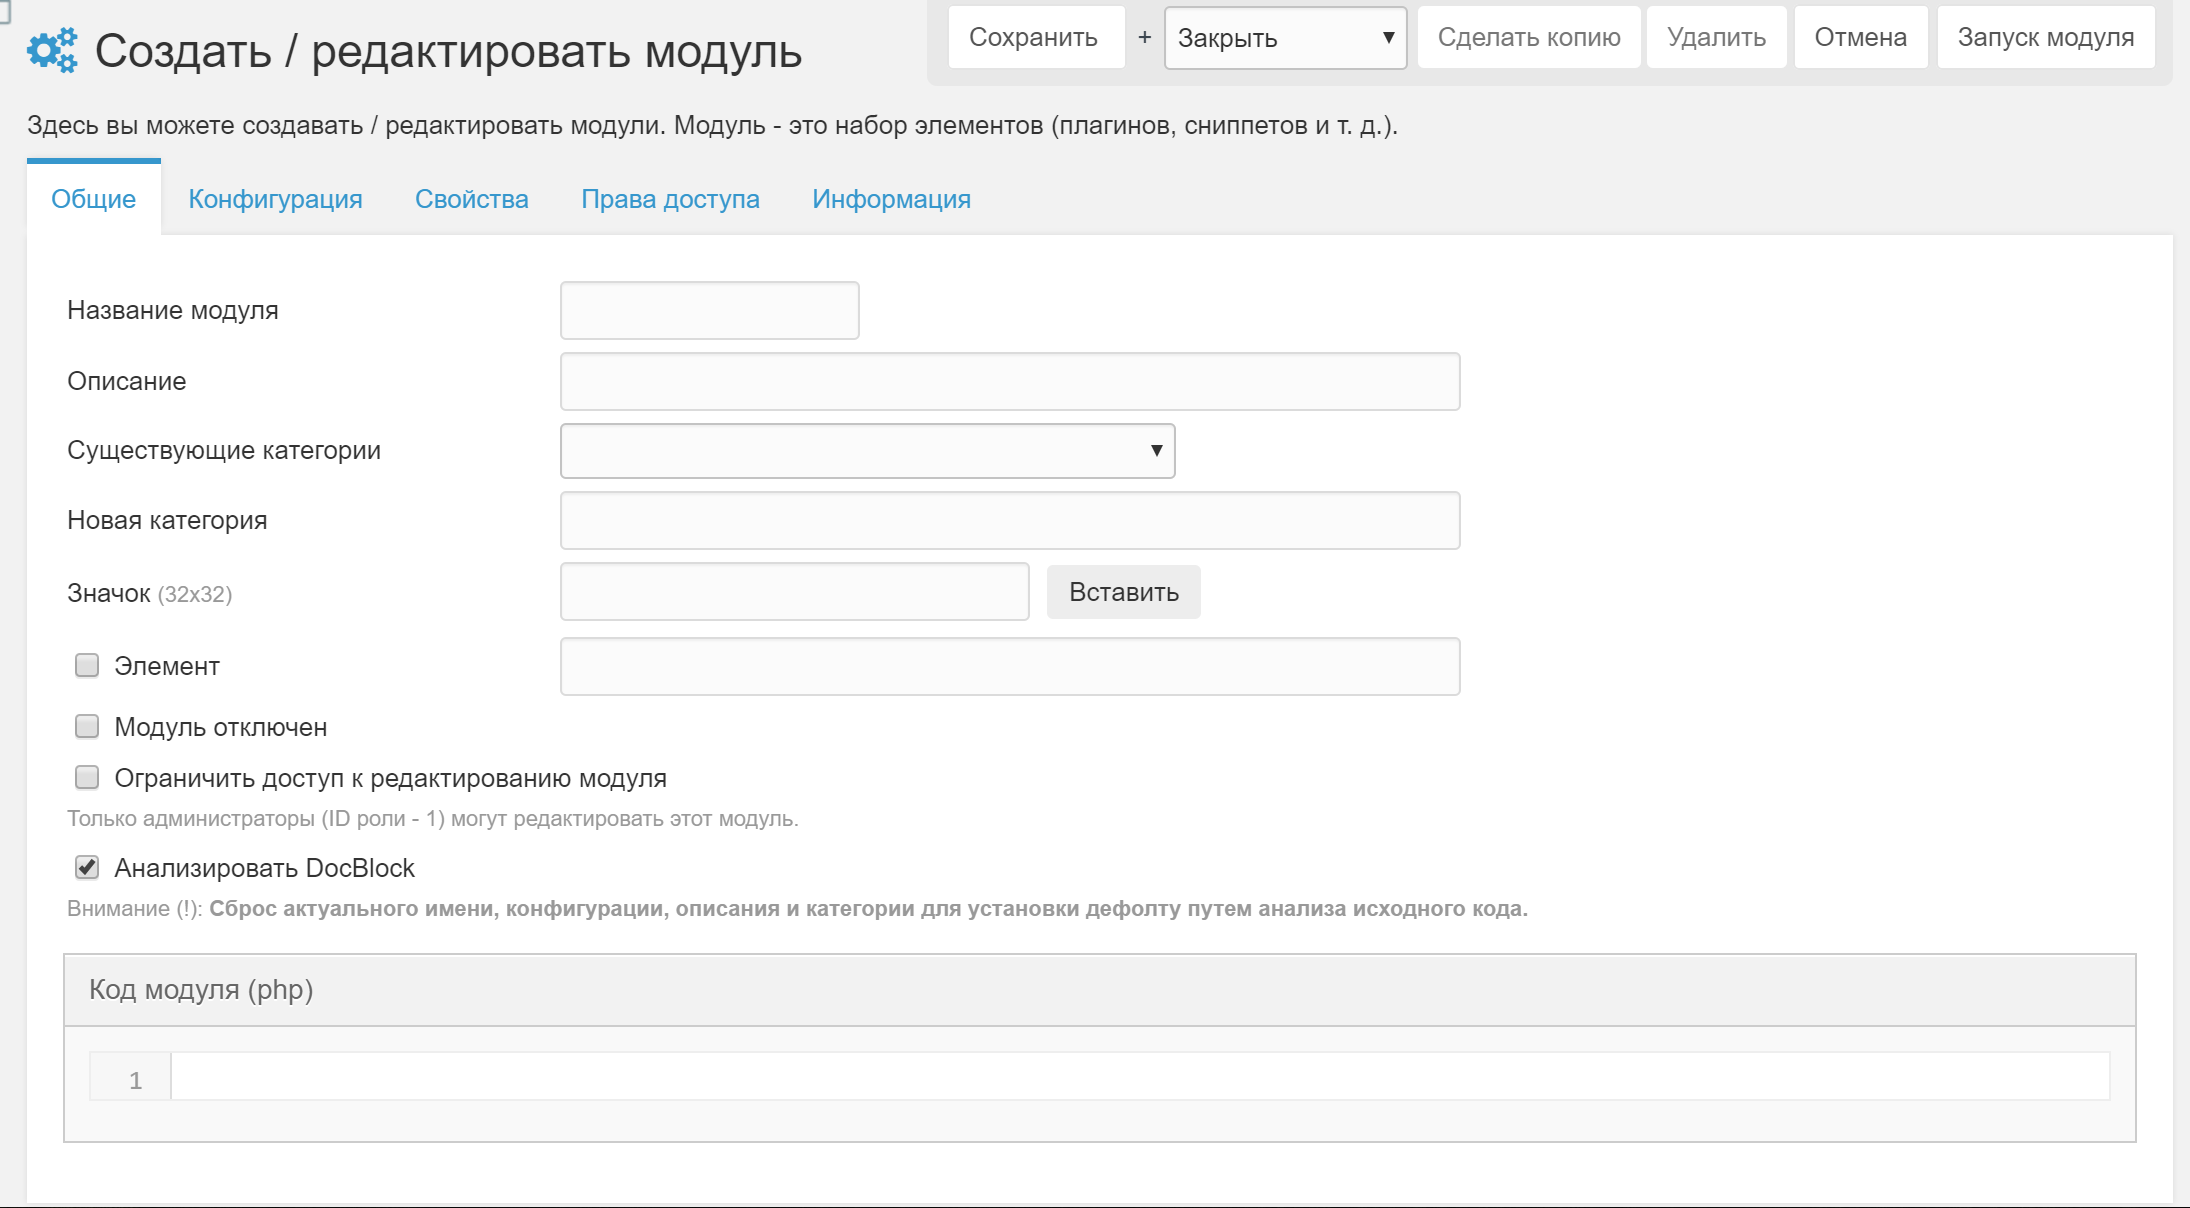Delete module using Удалить button
The image size is (2190, 1208).
(x=1716, y=38)
